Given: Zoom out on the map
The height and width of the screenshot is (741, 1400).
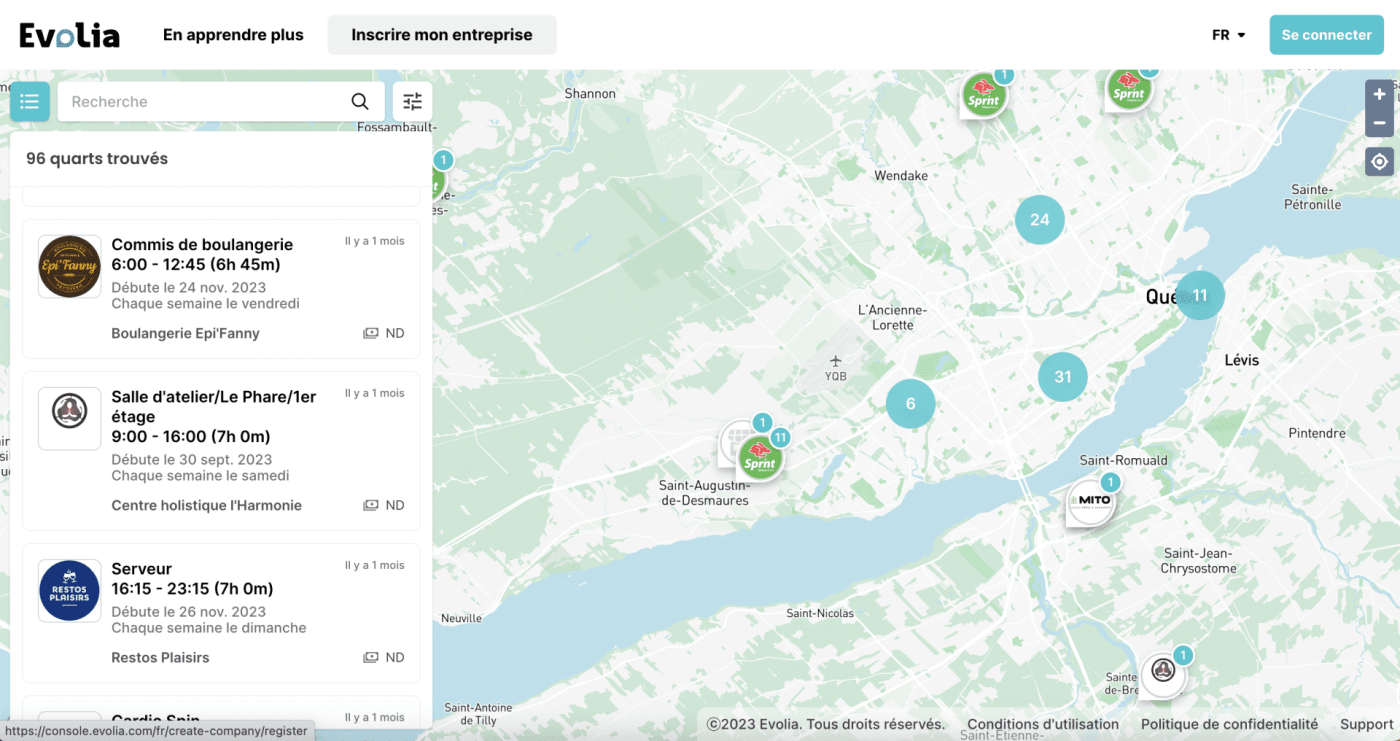Looking at the screenshot, I should [1379, 123].
